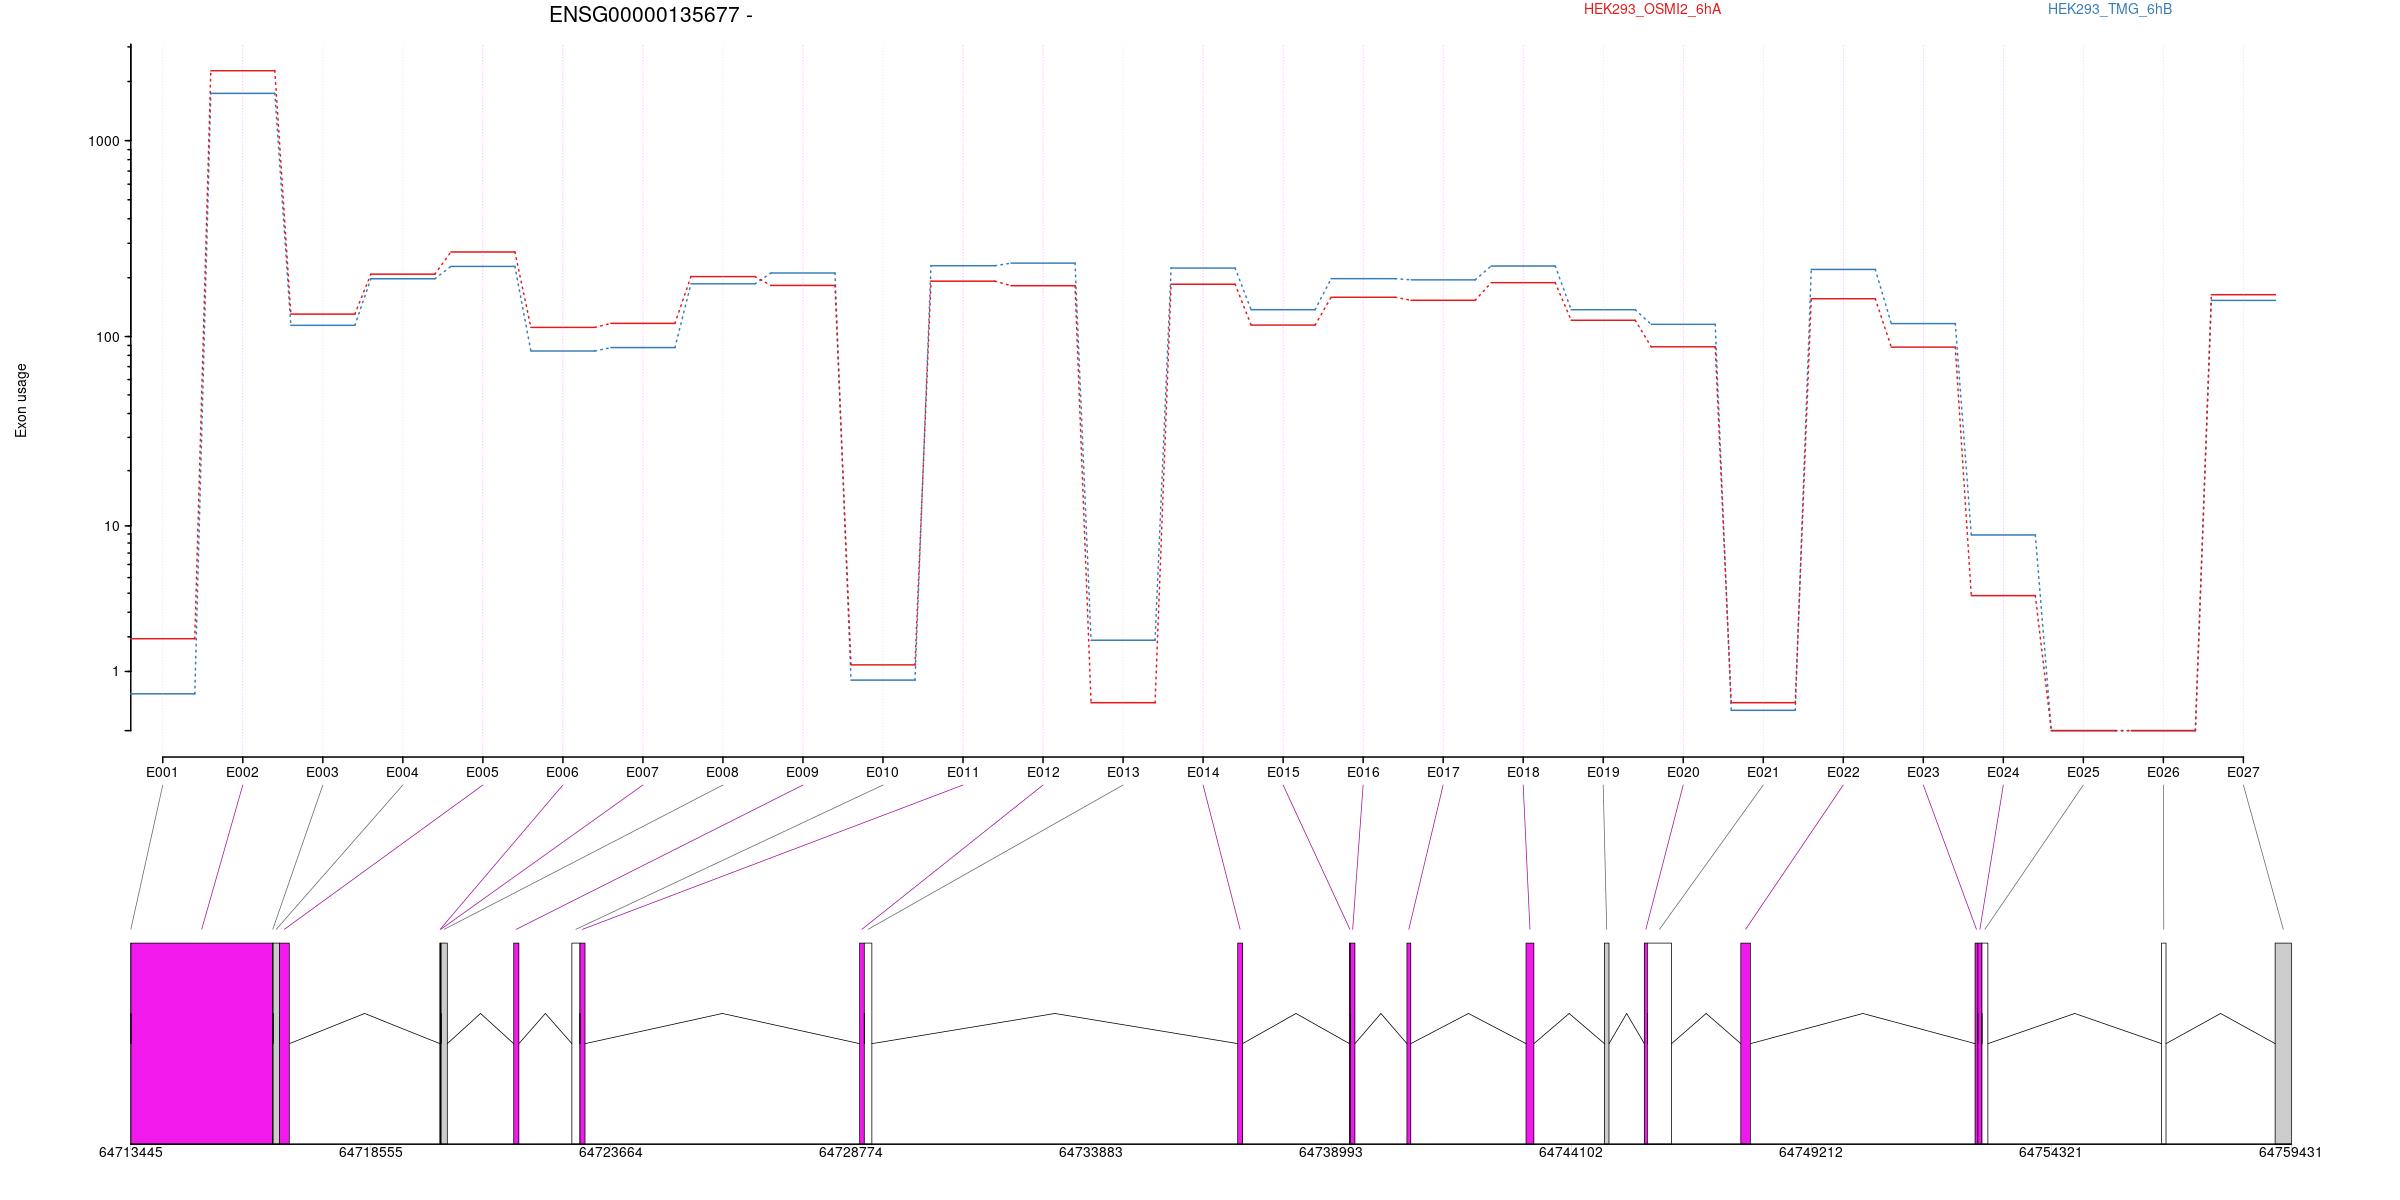
Task: Select exon label E019
Action: coord(1603,772)
